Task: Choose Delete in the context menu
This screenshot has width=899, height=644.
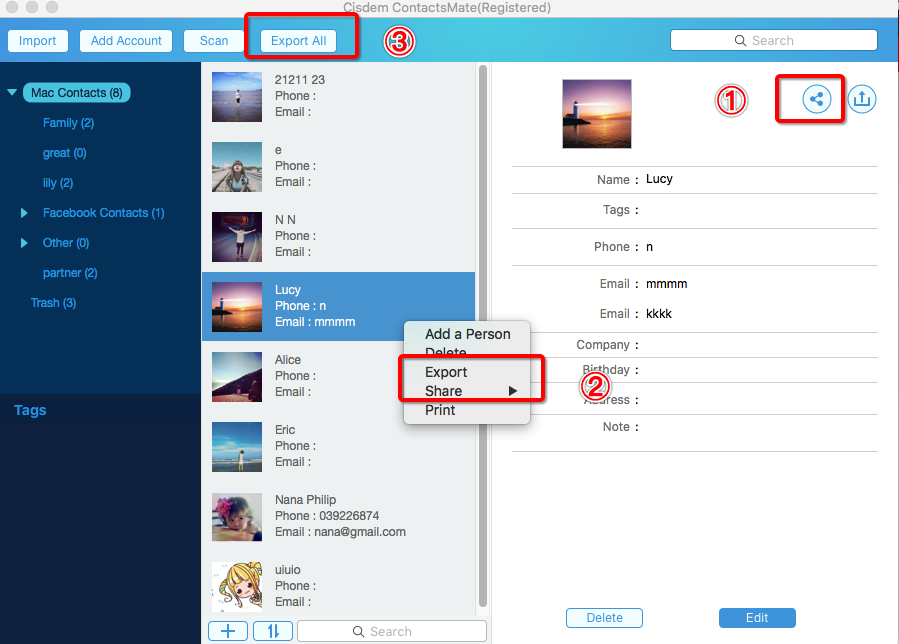Action: (445, 352)
